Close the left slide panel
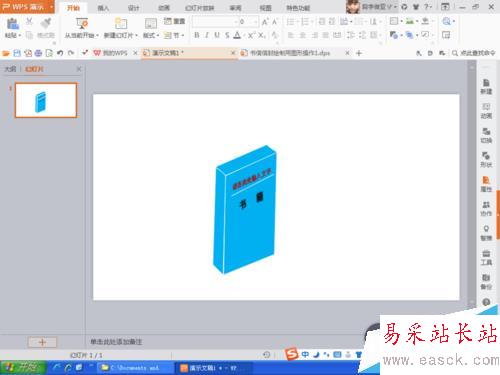Image resolution: width=500 pixels, height=375 pixels. (x=79, y=69)
